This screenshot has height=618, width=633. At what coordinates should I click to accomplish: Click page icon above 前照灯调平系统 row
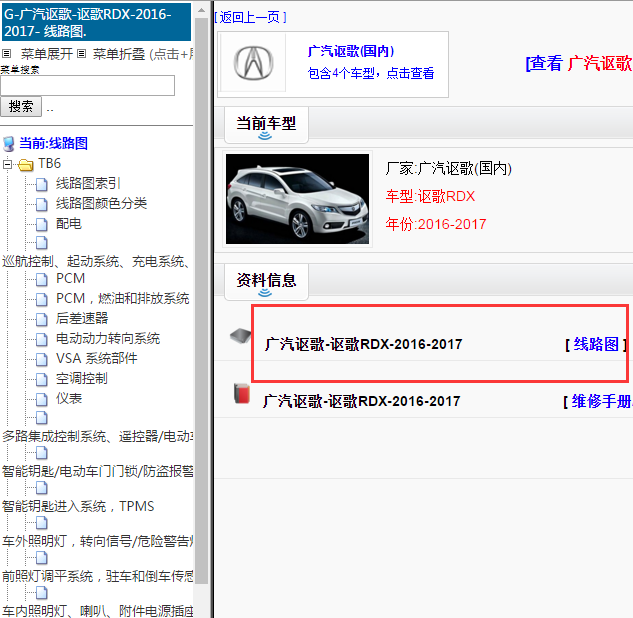click(x=42, y=557)
